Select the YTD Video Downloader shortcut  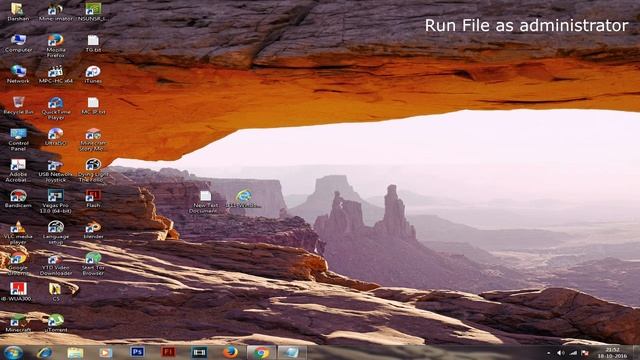click(56, 264)
